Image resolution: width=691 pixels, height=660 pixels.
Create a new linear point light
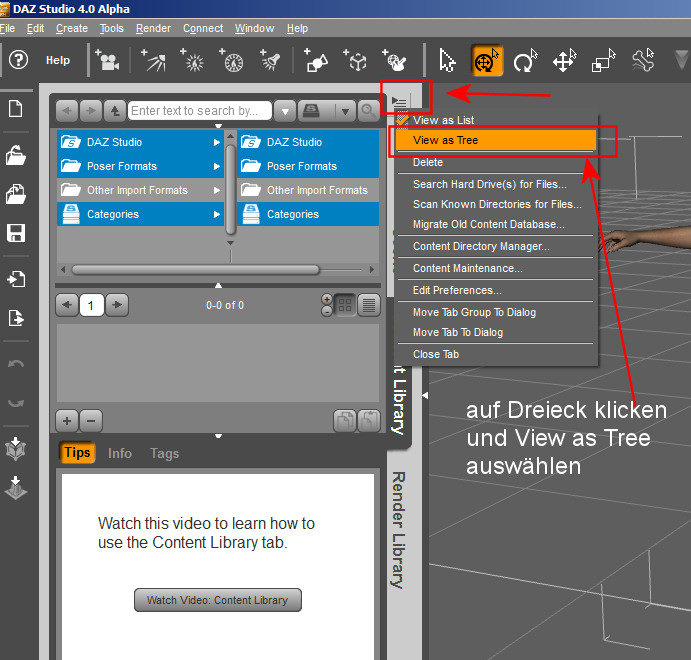pos(231,60)
